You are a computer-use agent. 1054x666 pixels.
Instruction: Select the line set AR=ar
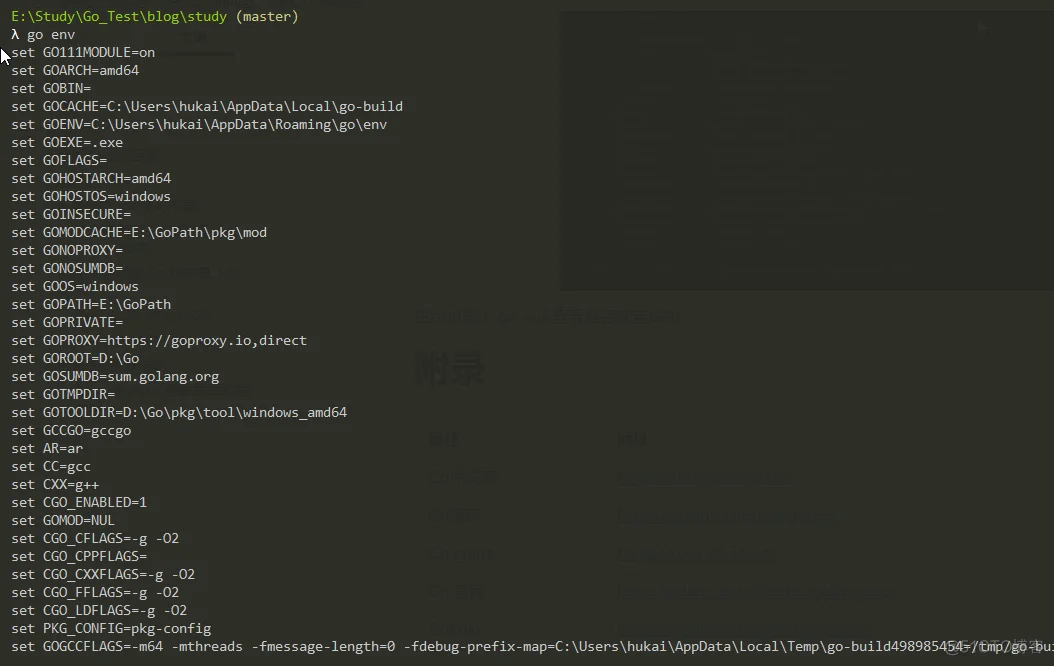point(47,448)
